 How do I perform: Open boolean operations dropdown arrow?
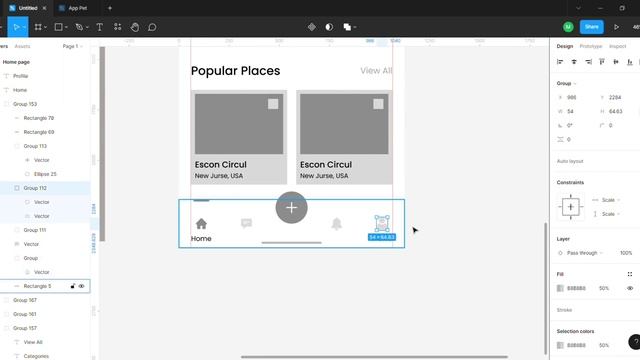pos(355,27)
